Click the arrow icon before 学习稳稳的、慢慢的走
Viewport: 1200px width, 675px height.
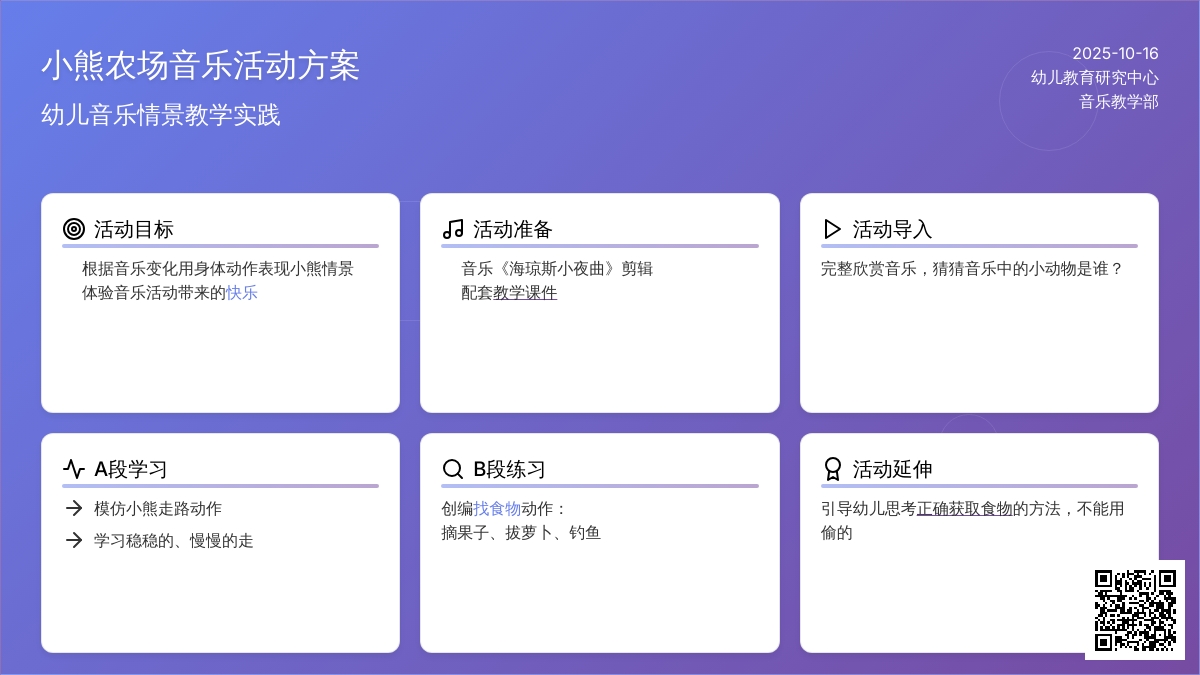pos(73,540)
